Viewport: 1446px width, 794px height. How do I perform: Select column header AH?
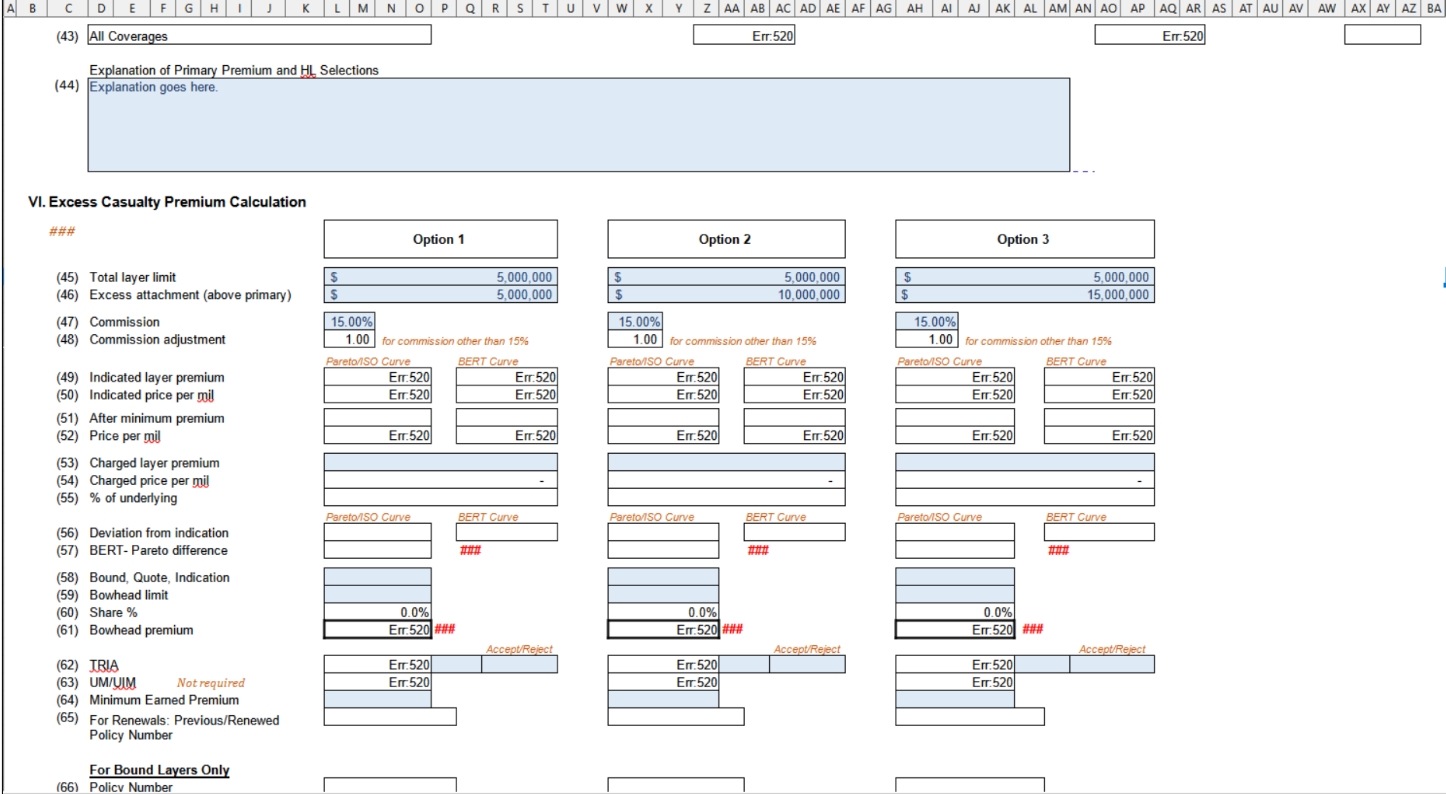[x=915, y=8]
